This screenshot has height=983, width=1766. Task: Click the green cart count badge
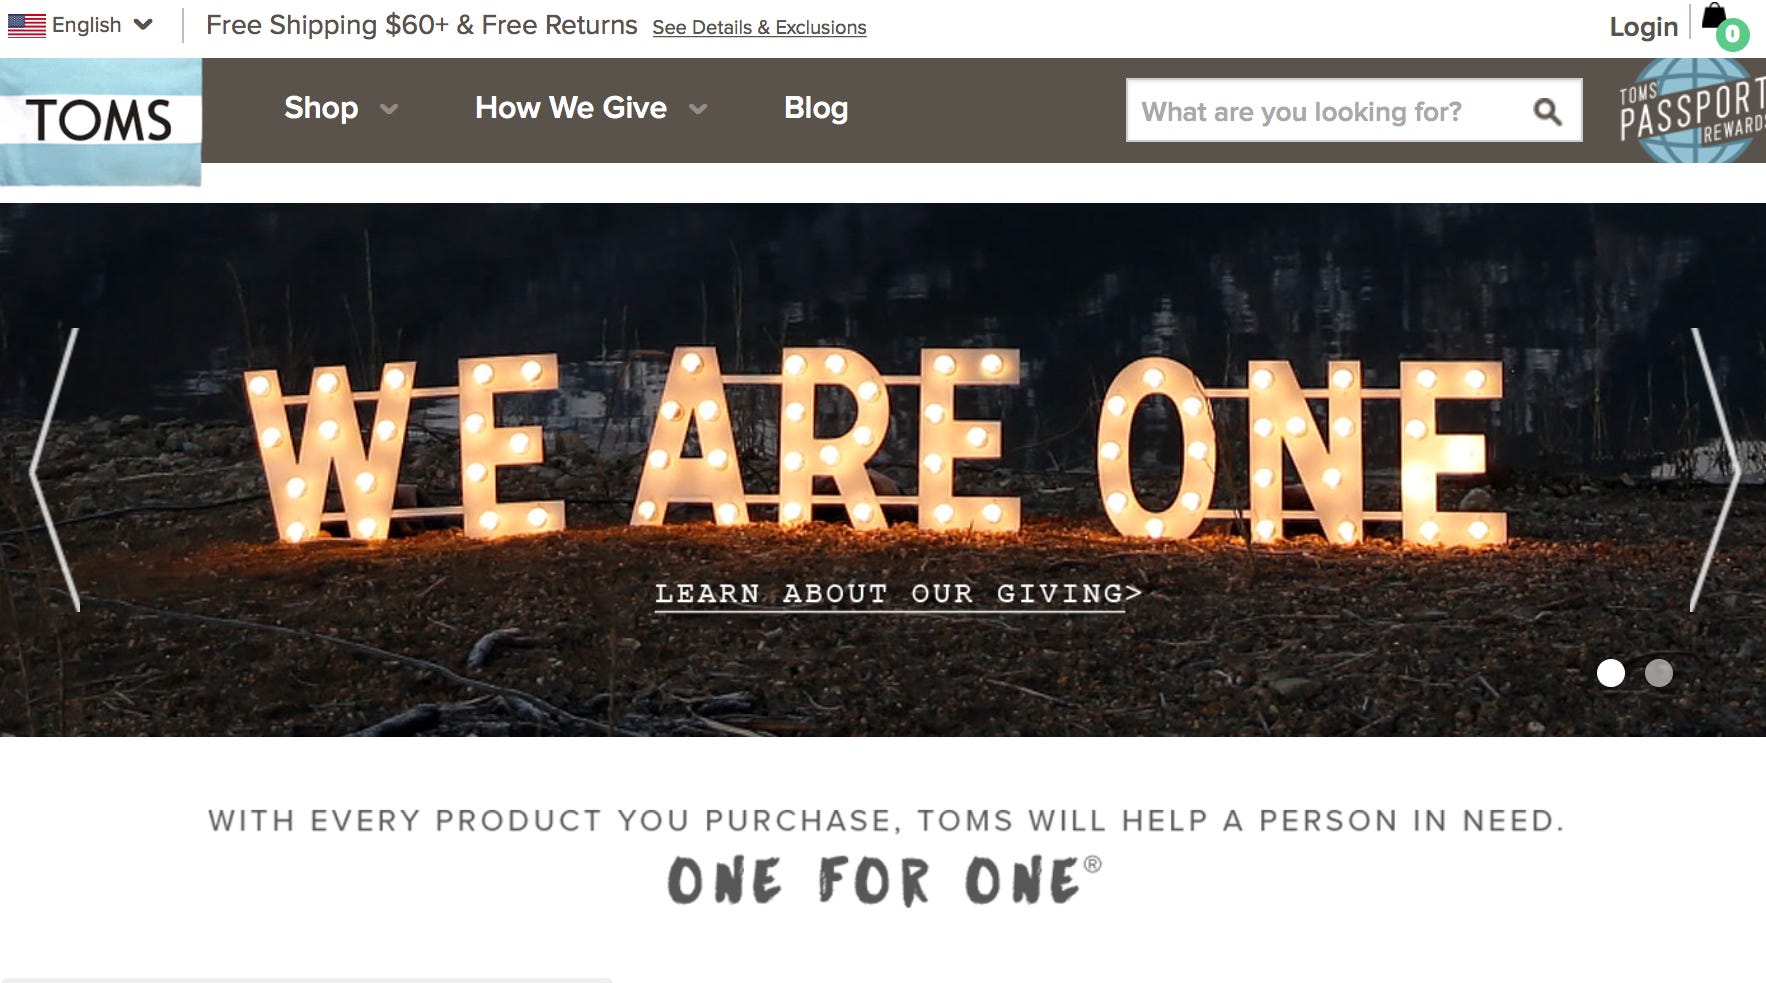pyautogui.click(x=1733, y=35)
